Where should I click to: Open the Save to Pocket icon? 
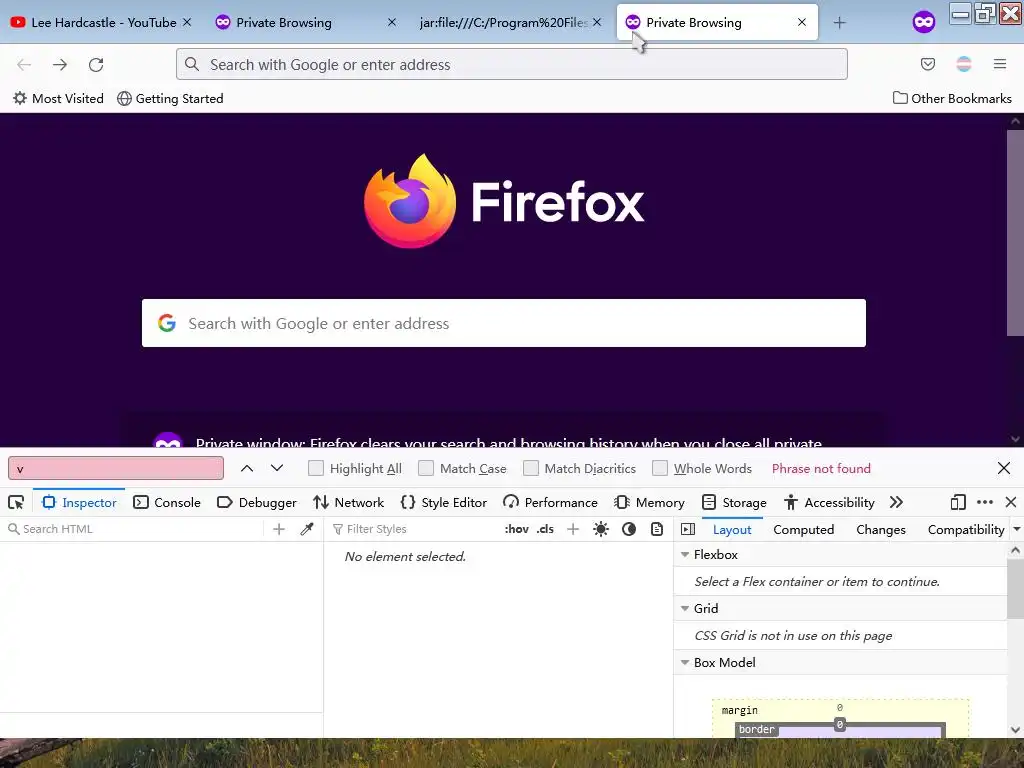(928, 64)
